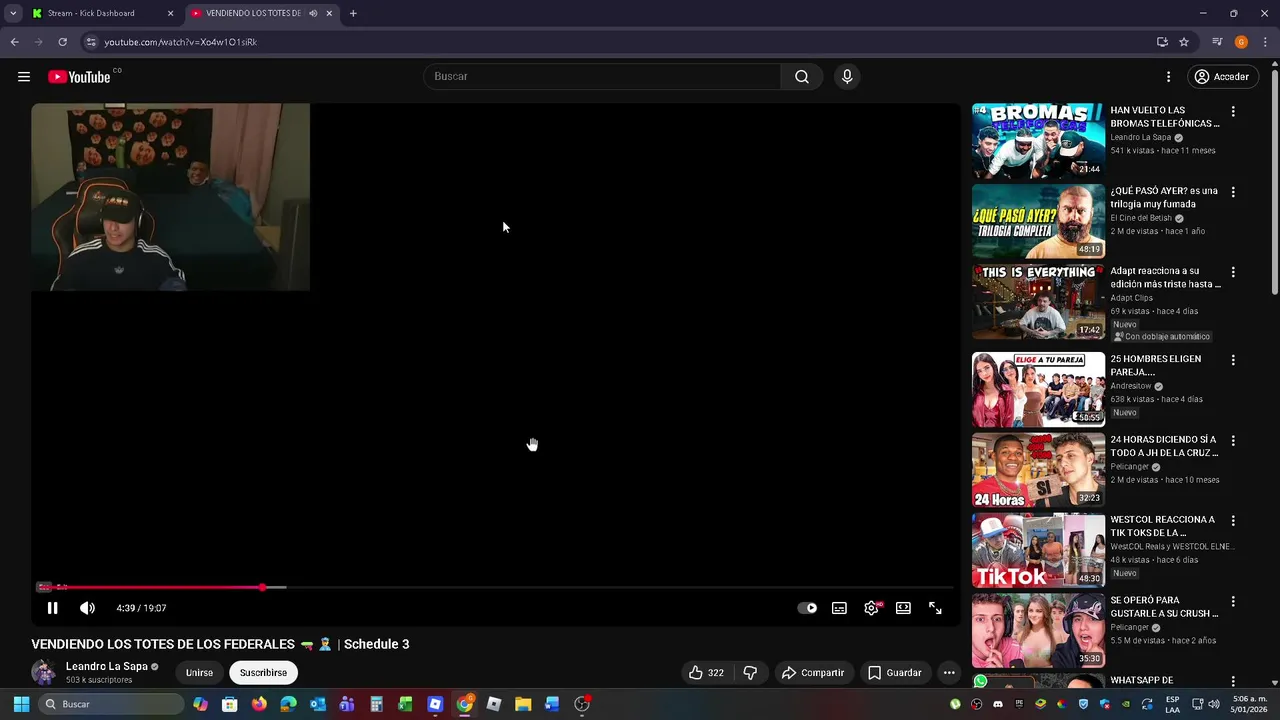Open the ¿QUÉ PASÓ AYER? trilogía thumbnail
The image size is (1280, 720).
[x=1038, y=221]
